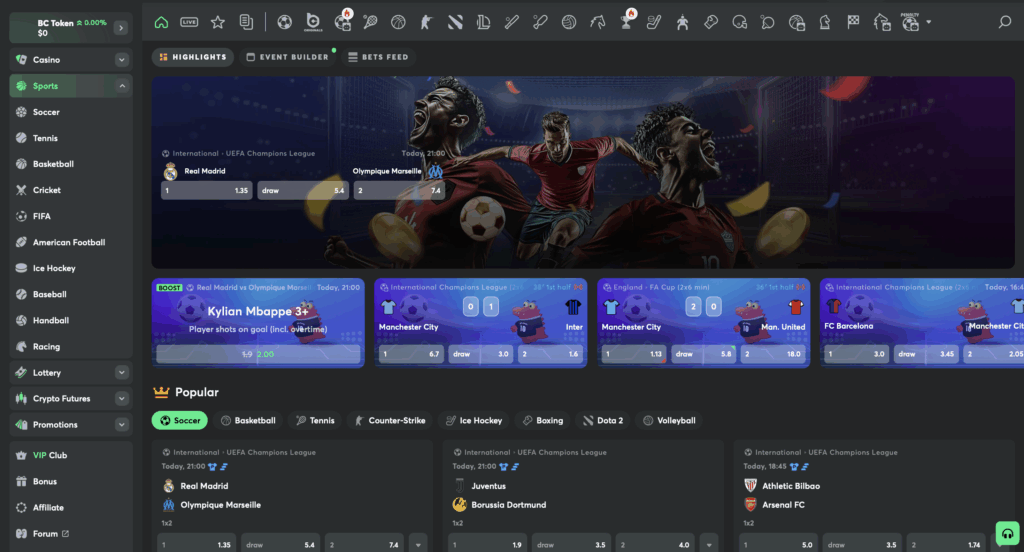The image size is (1024, 552).
Task: Switch to the Bets Feed tab
Action: coord(378,57)
